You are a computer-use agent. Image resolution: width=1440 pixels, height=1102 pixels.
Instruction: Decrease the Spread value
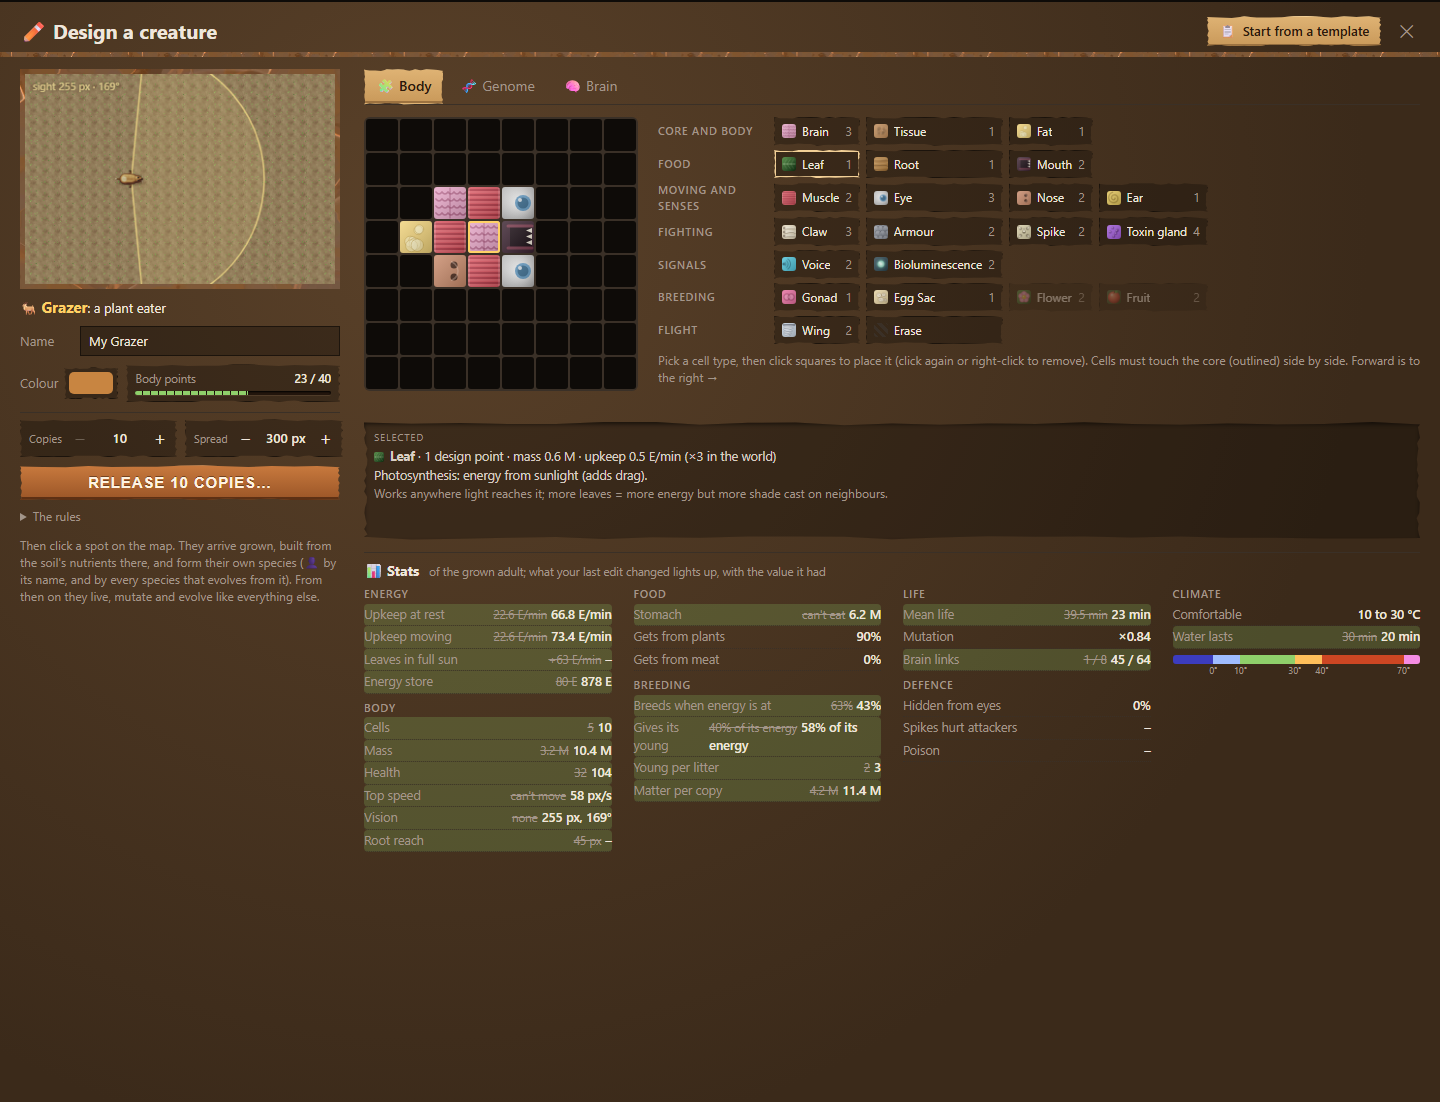pos(246,439)
